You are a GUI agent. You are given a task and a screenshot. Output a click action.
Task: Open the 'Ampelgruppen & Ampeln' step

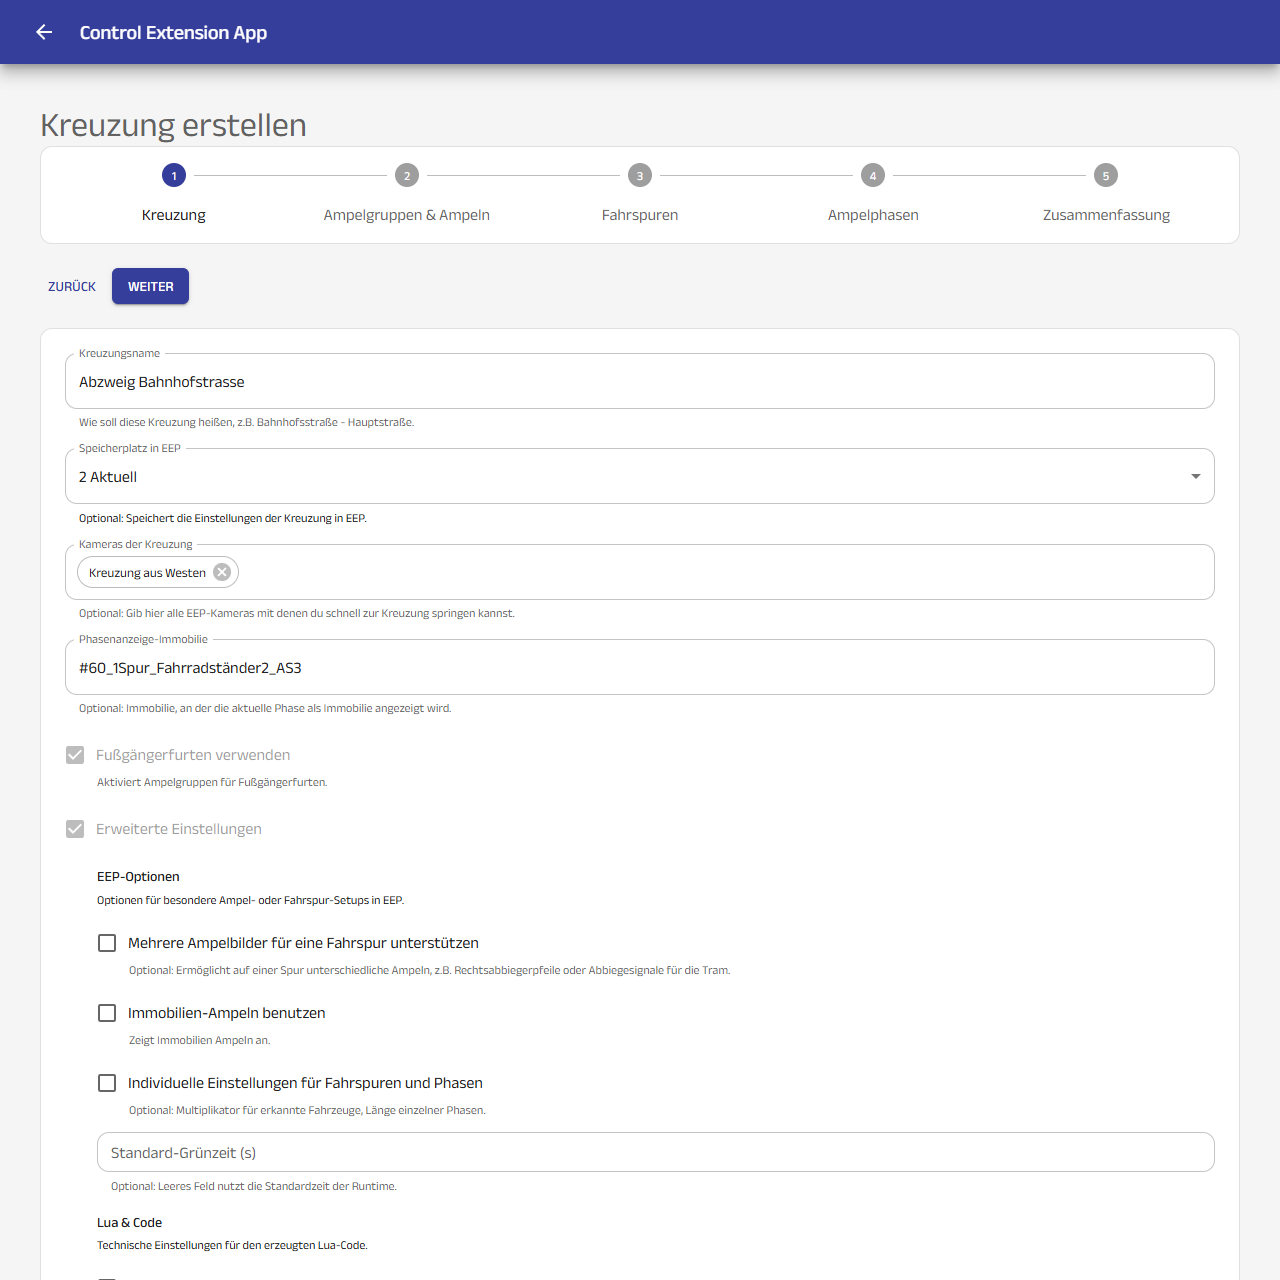[x=407, y=215]
